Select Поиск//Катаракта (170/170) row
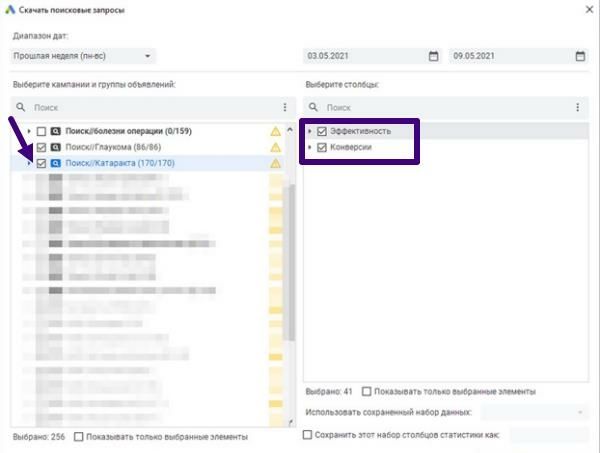Viewport: 600px width, 453px height. click(120, 163)
